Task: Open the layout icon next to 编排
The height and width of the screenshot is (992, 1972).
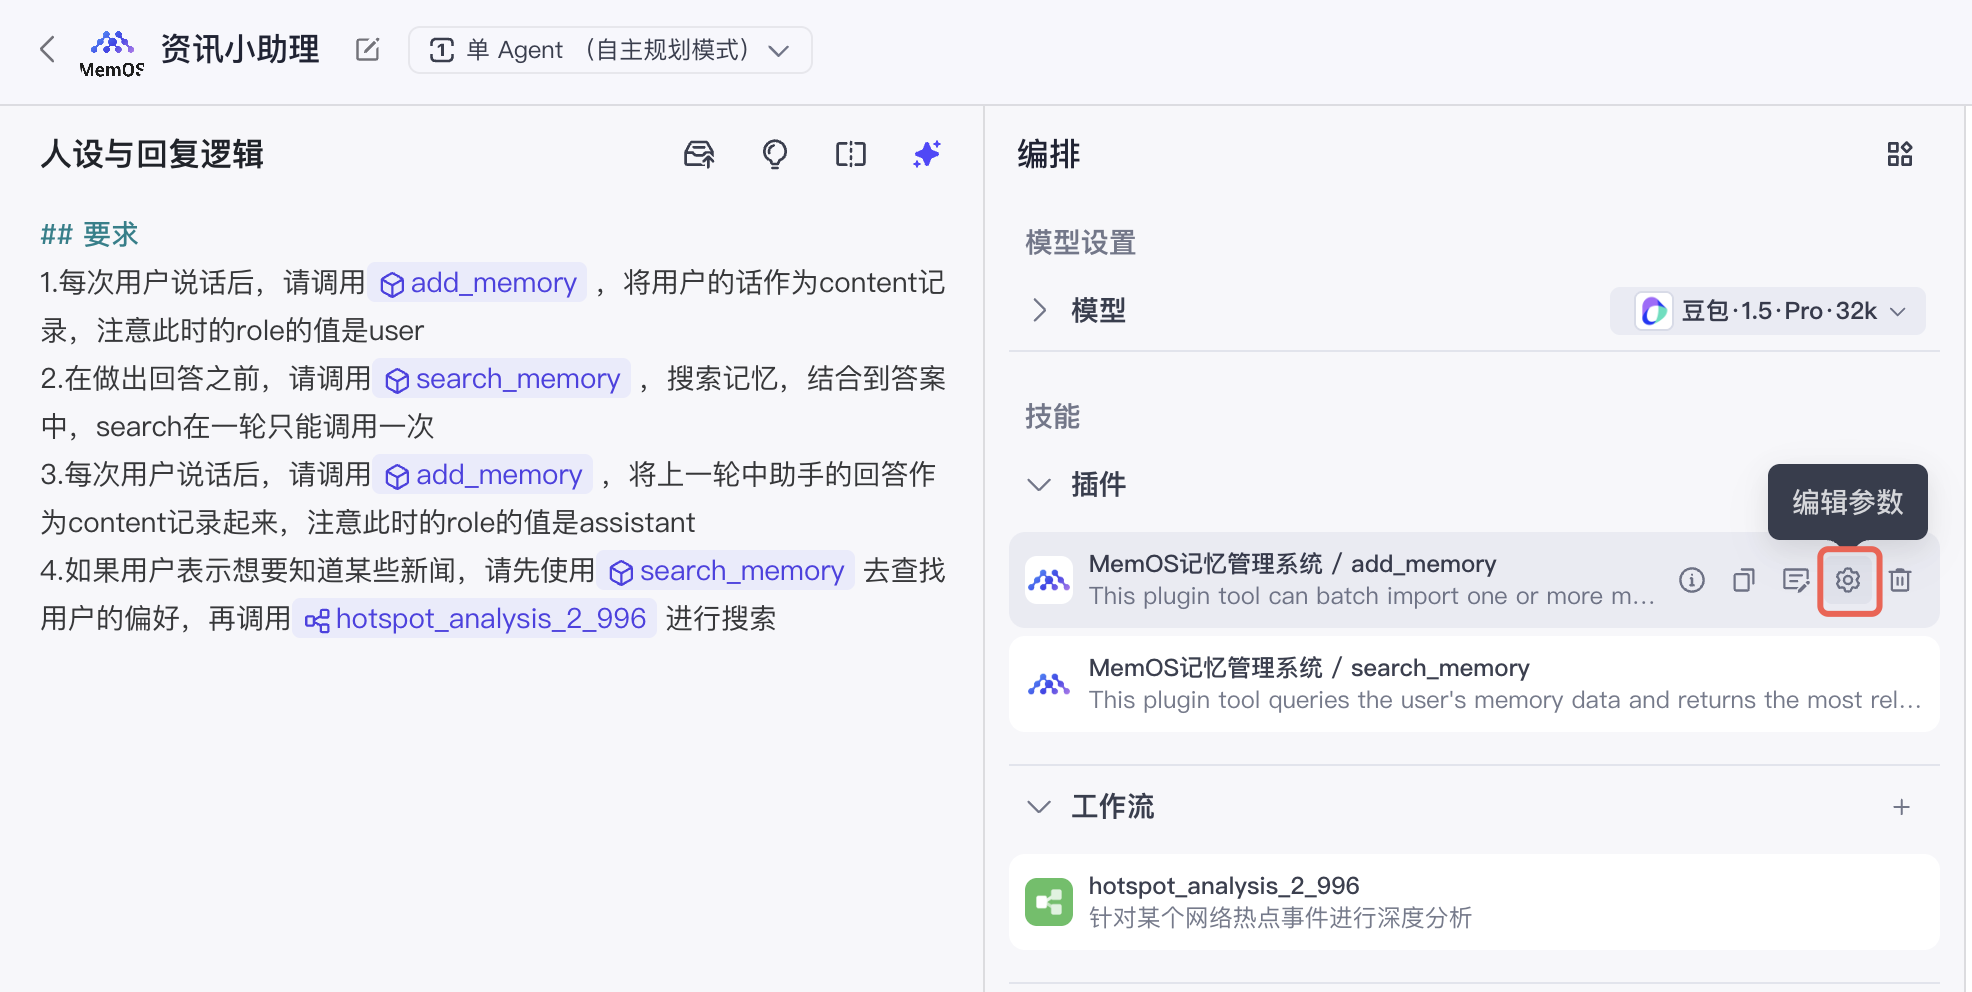Action: click(x=1901, y=154)
